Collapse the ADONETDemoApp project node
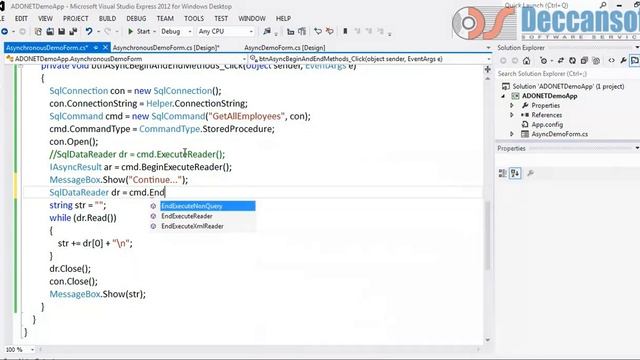This screenshot has width=640, height=360. (503, 96)
